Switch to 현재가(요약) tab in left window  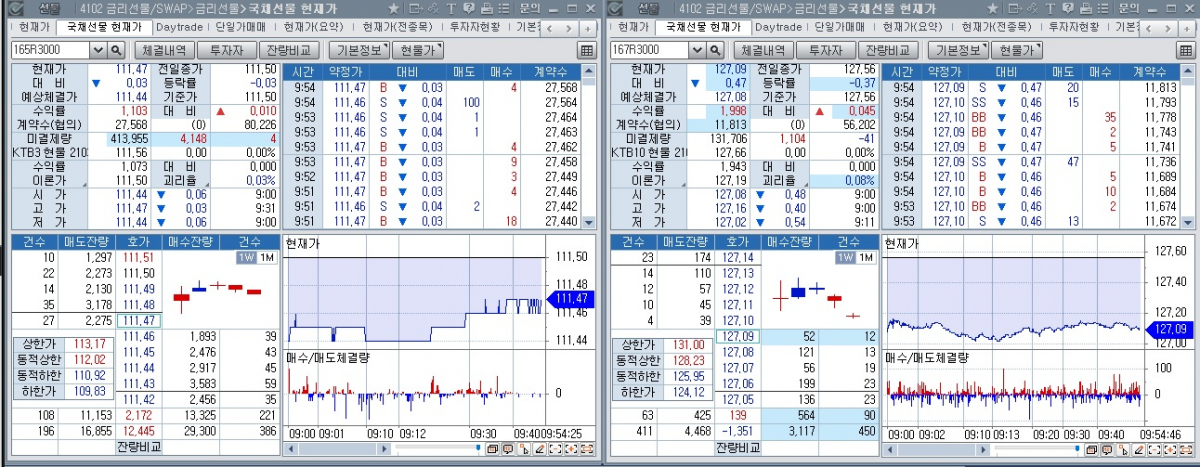[313, 27]
